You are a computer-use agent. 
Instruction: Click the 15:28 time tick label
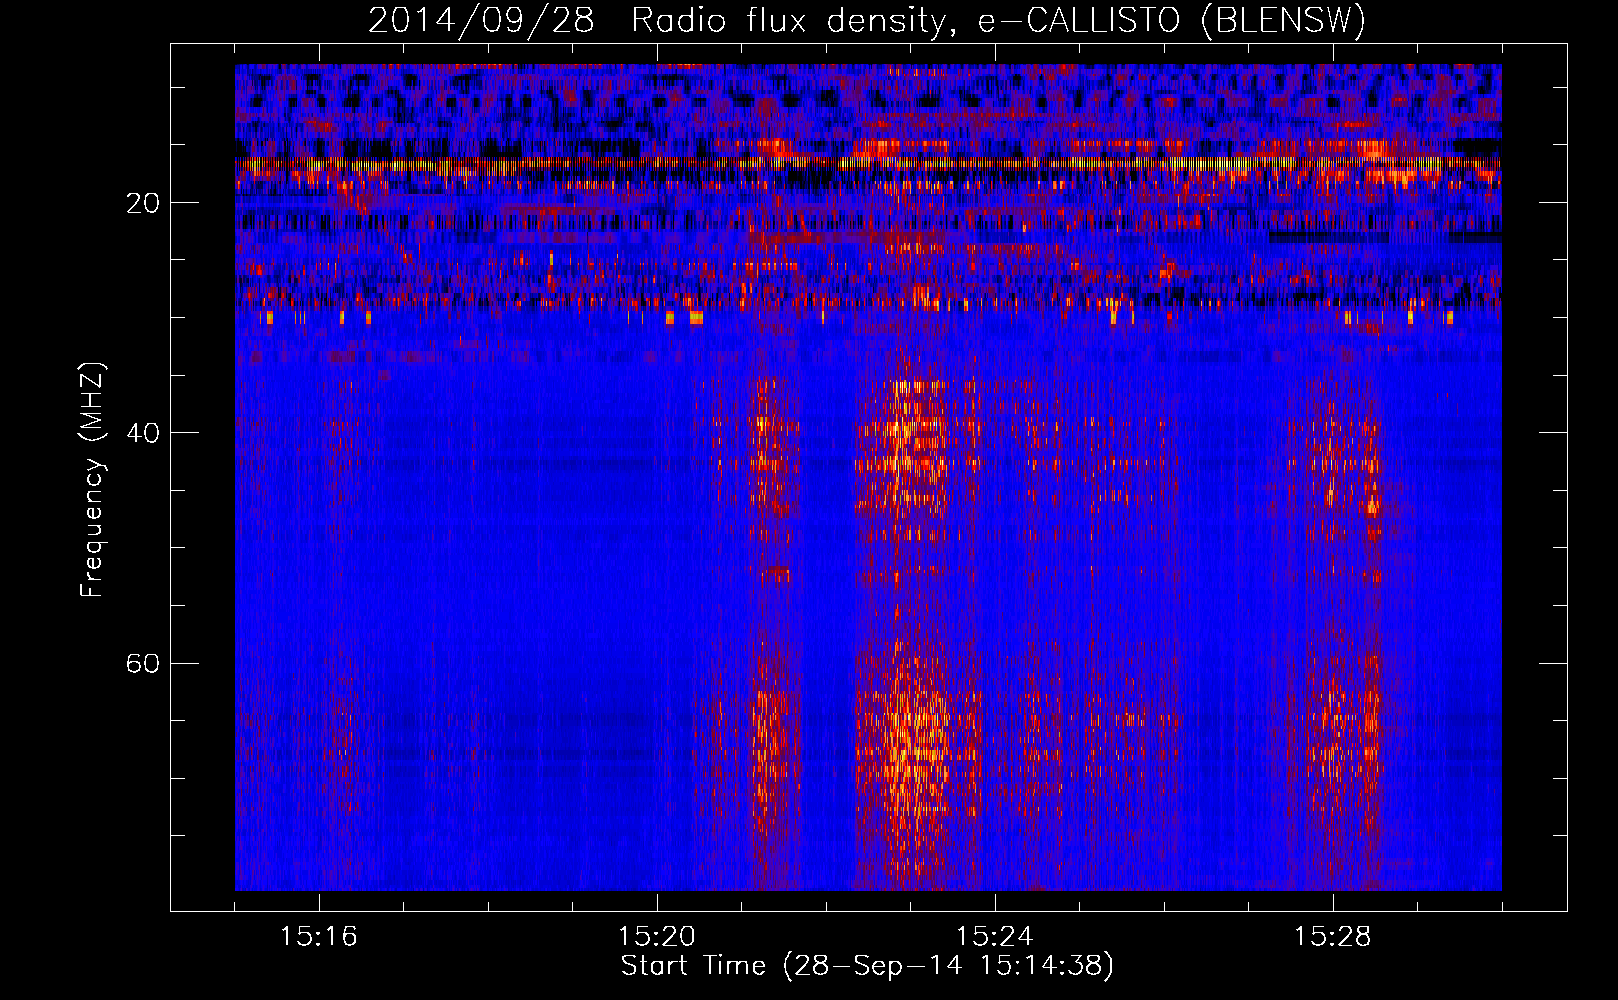[1333, 937]
